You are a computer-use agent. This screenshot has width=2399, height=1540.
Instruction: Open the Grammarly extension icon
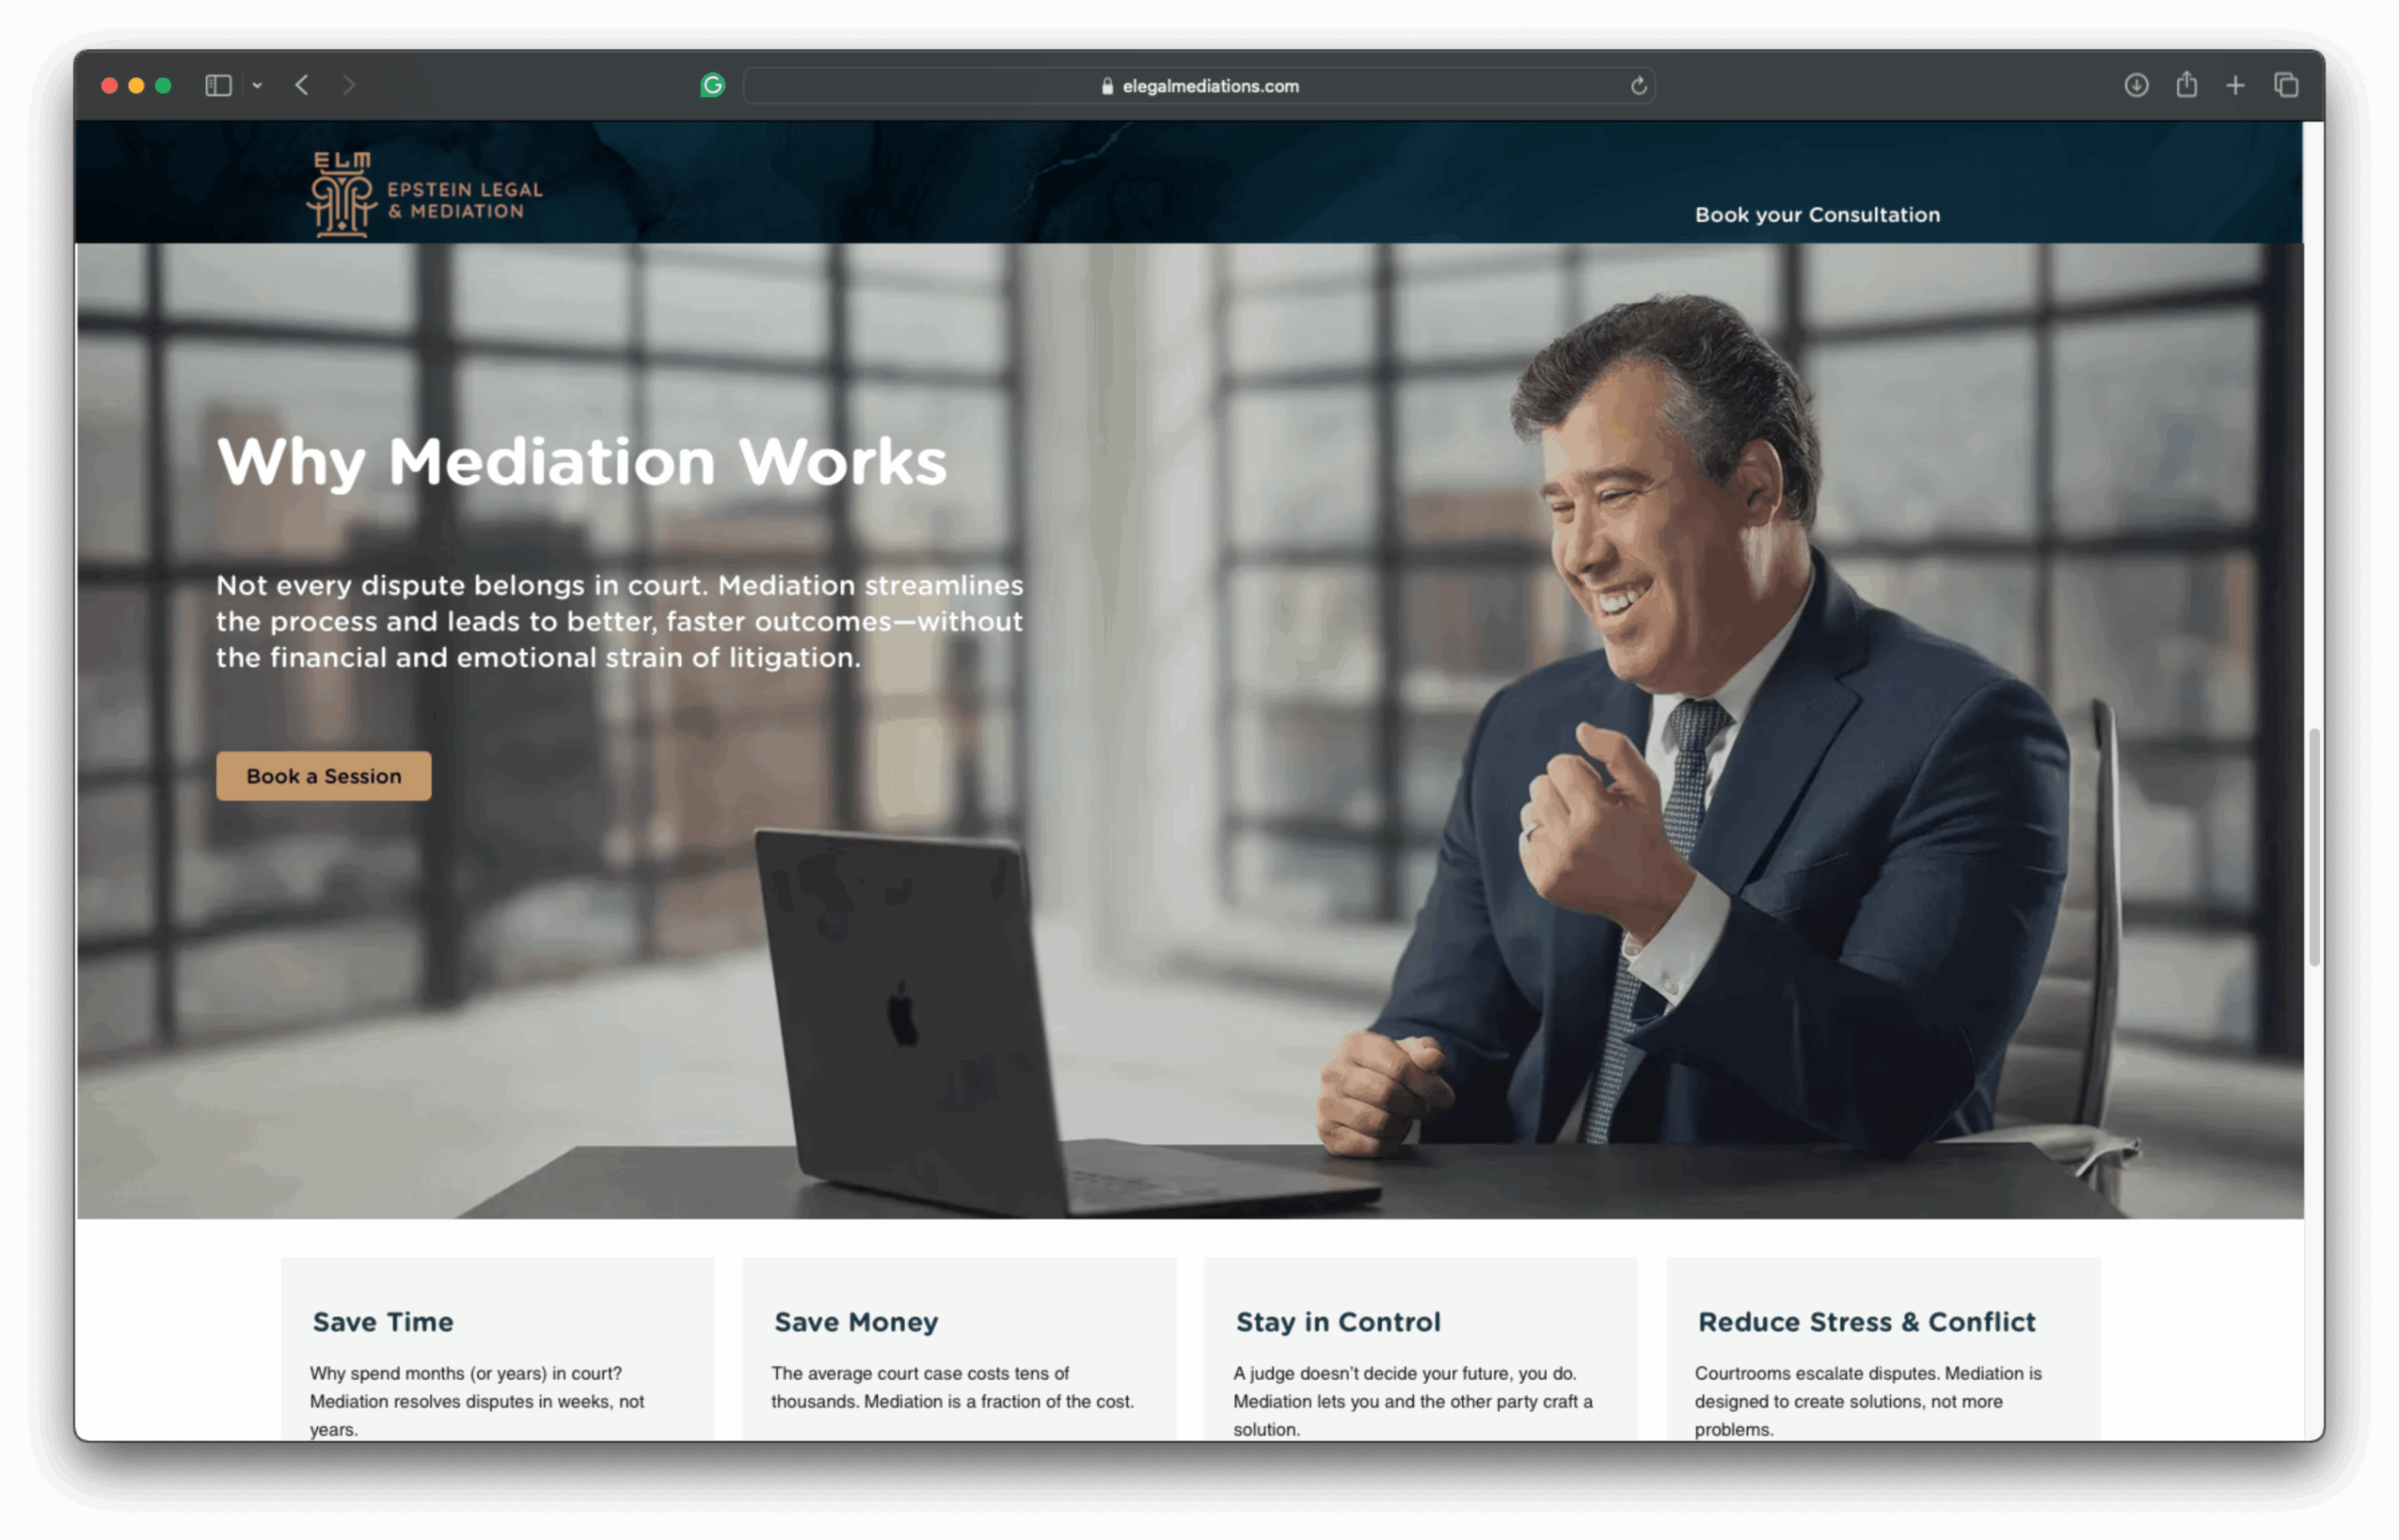713,86
